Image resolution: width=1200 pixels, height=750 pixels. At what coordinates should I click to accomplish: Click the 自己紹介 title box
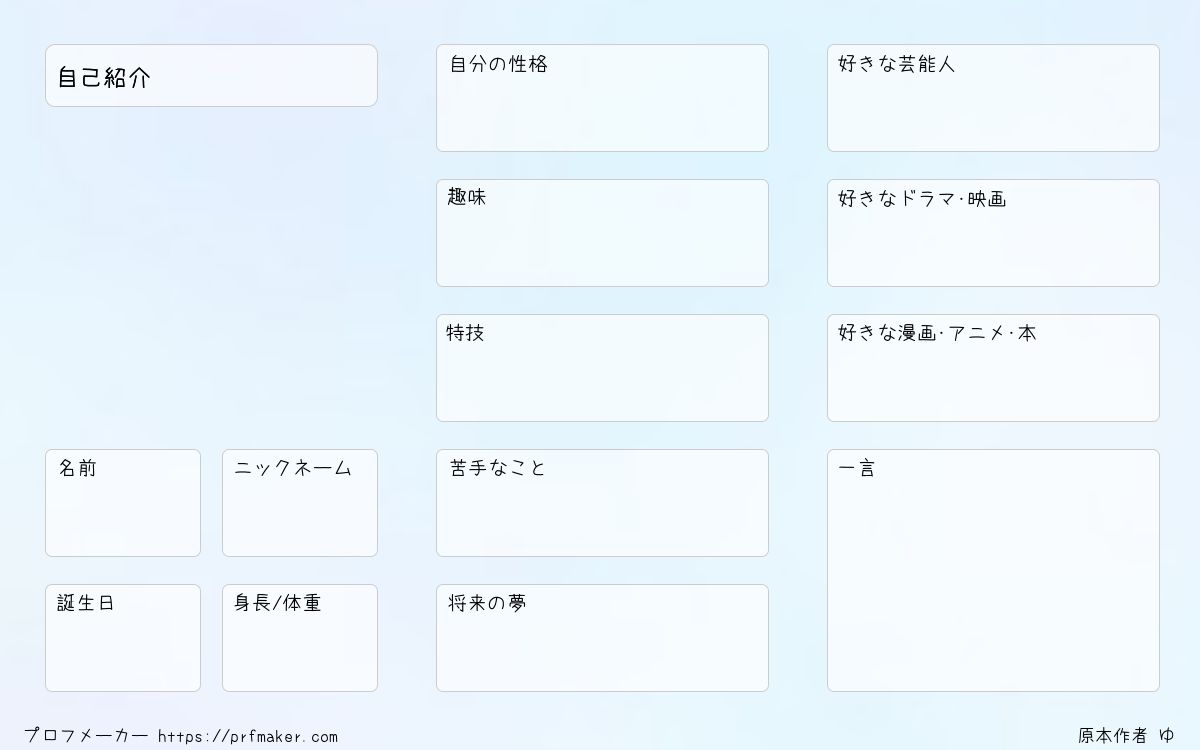click(211, 75)
